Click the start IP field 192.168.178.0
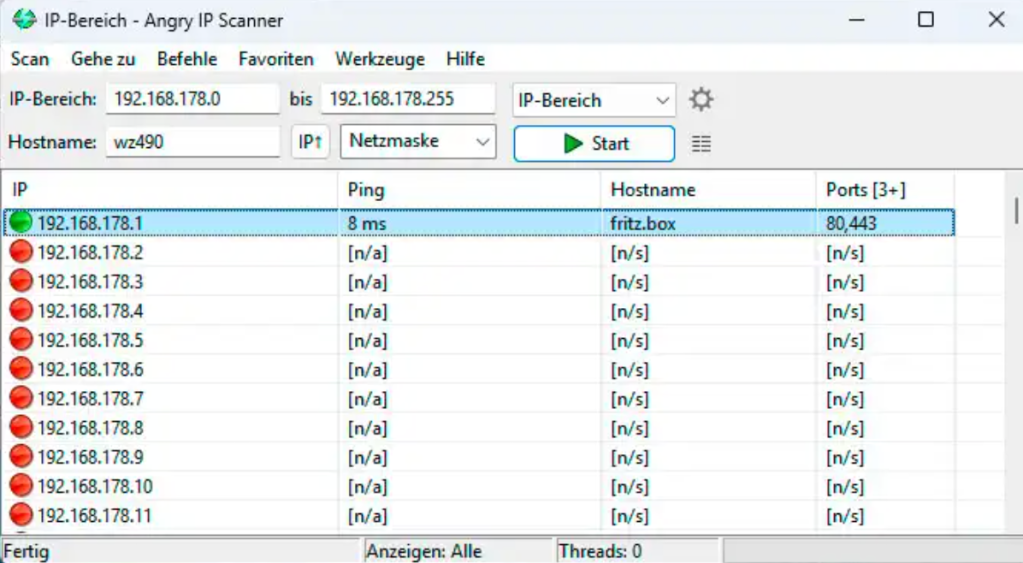 192,99
